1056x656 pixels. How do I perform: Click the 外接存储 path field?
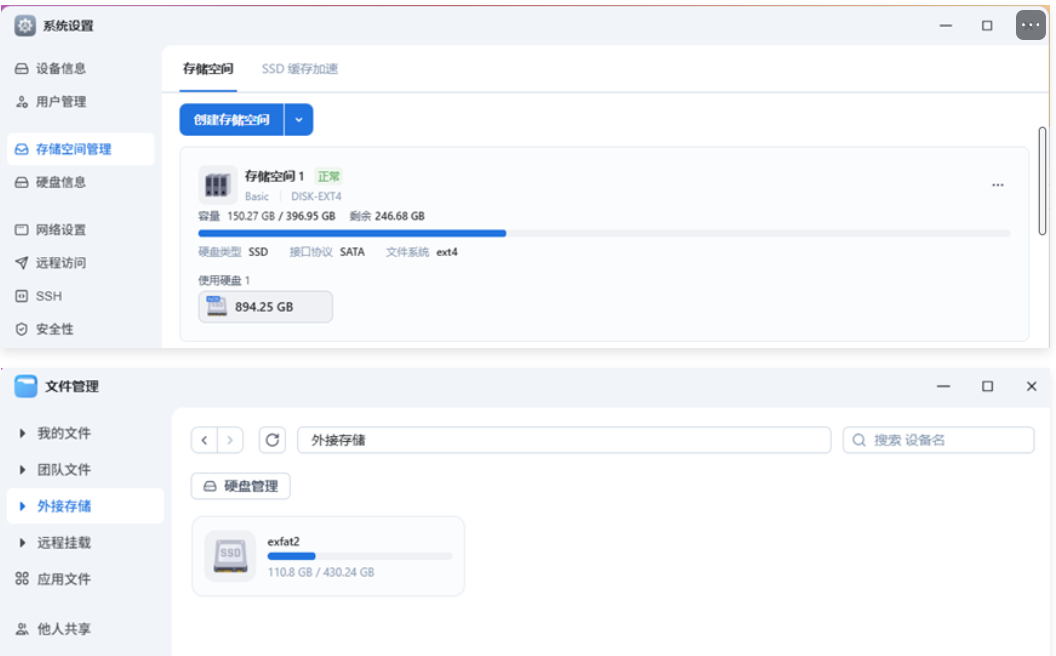click(564, 440)
